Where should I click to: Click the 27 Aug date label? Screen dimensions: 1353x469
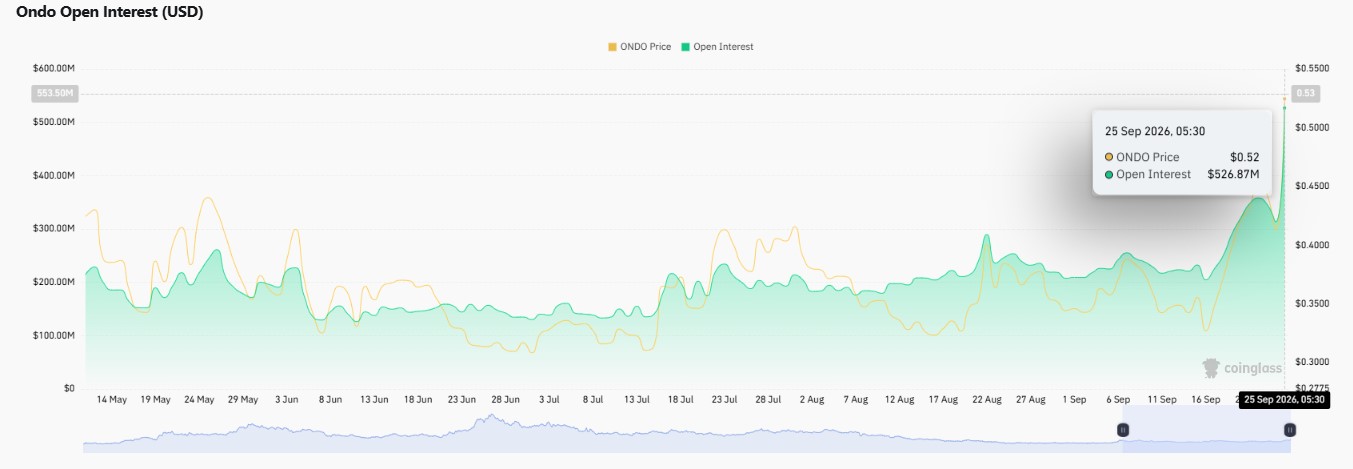1030,399
